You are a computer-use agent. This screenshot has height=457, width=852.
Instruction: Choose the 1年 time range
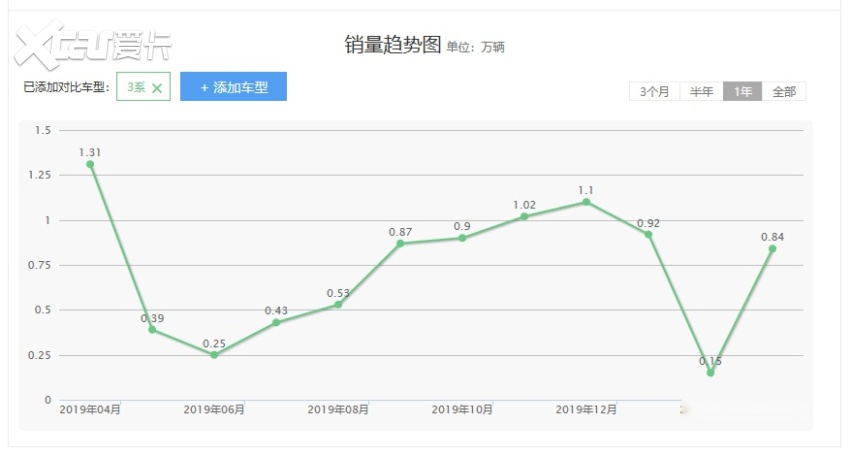tap(743, 92)
